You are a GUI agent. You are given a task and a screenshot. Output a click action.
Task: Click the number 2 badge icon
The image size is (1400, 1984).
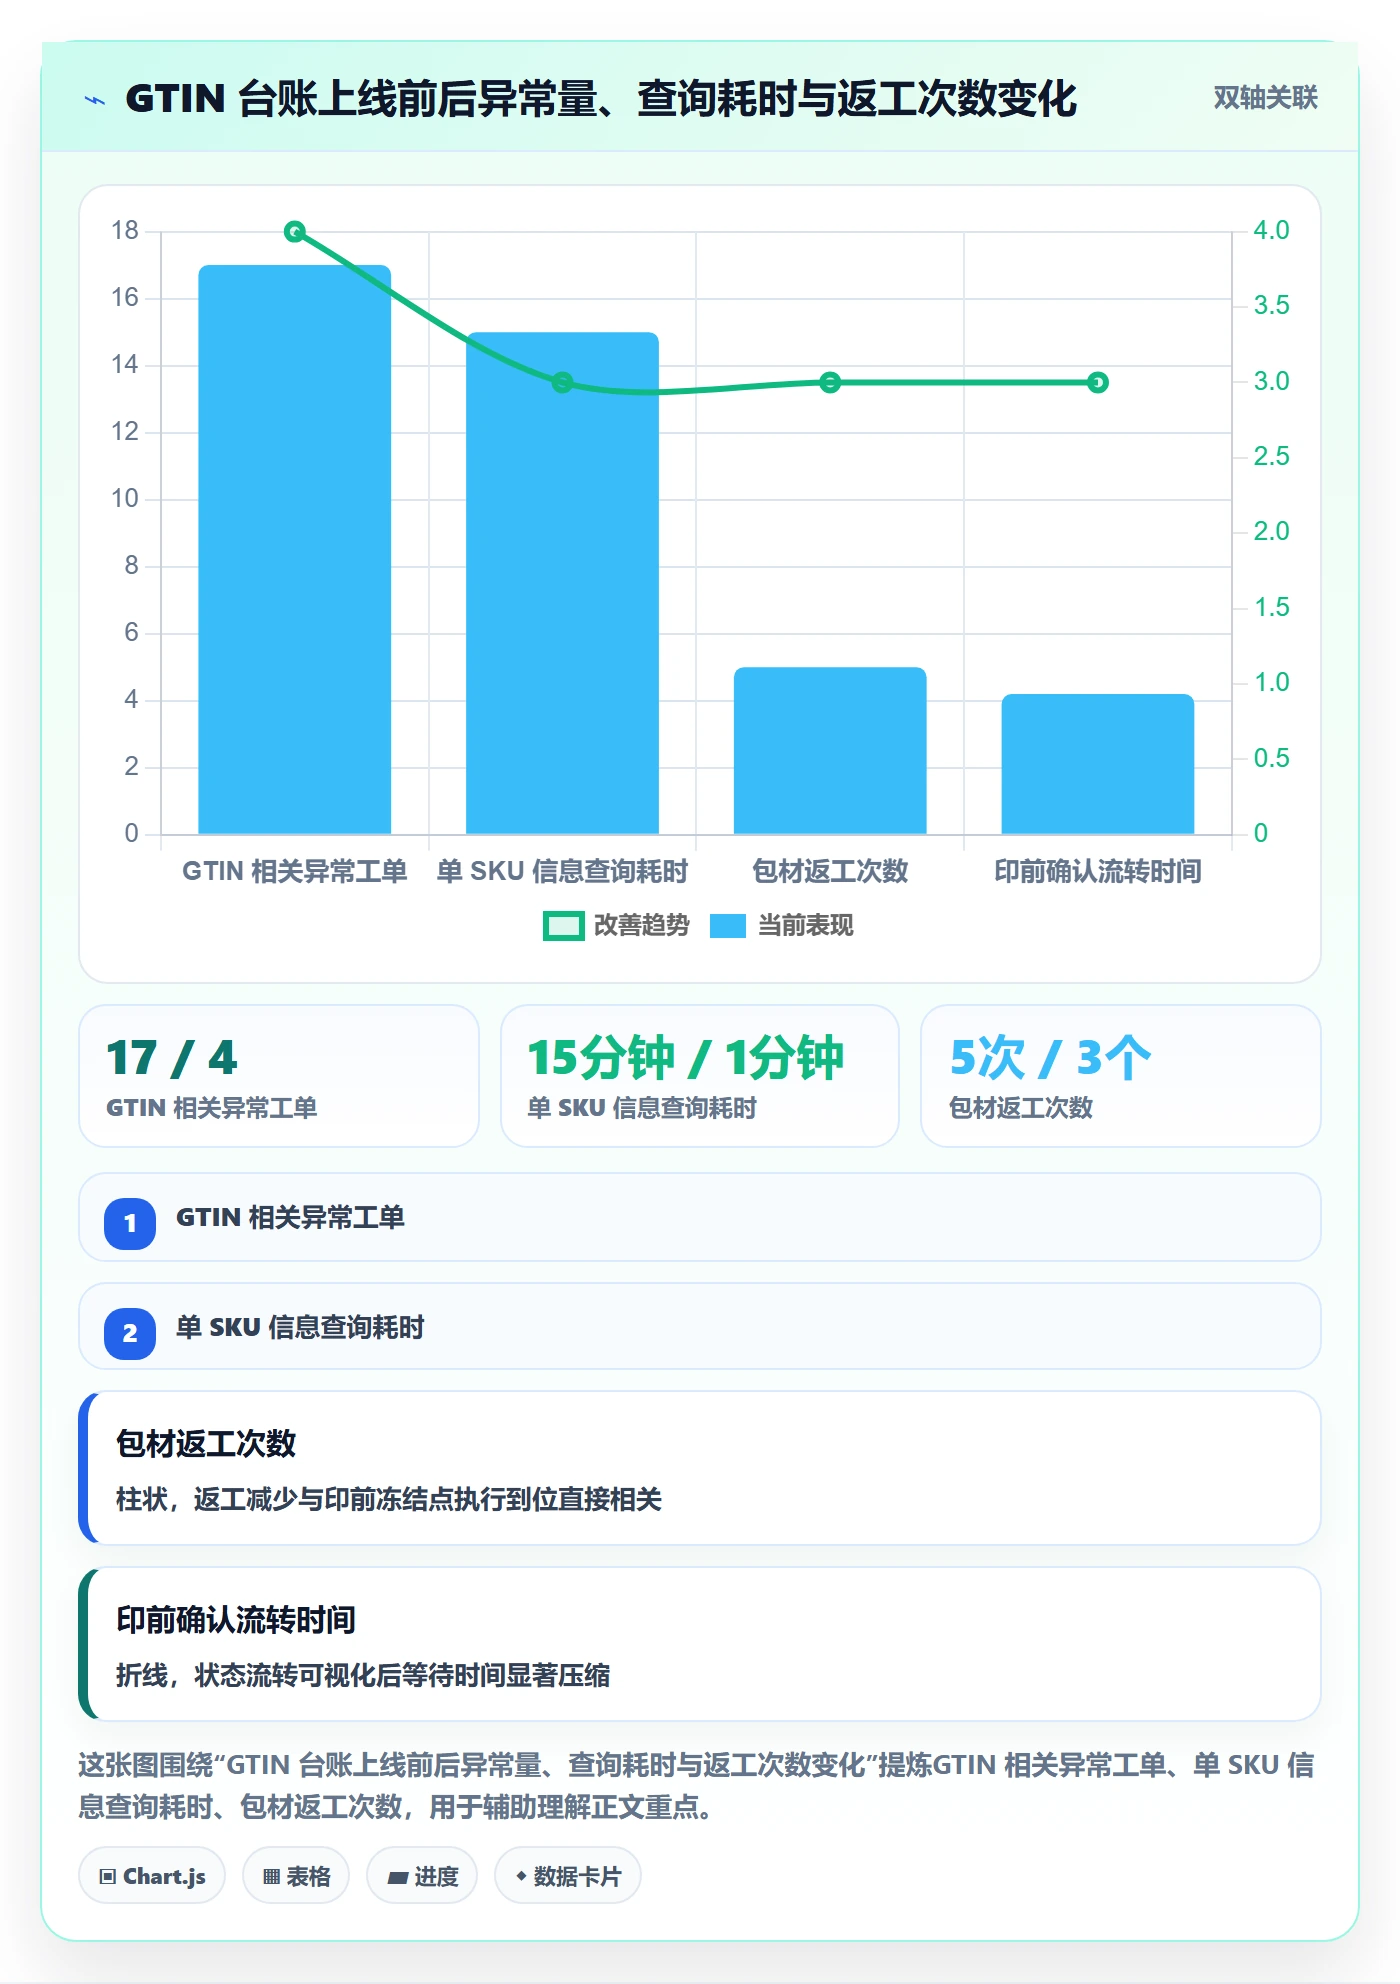click(x=130, y=1333)
